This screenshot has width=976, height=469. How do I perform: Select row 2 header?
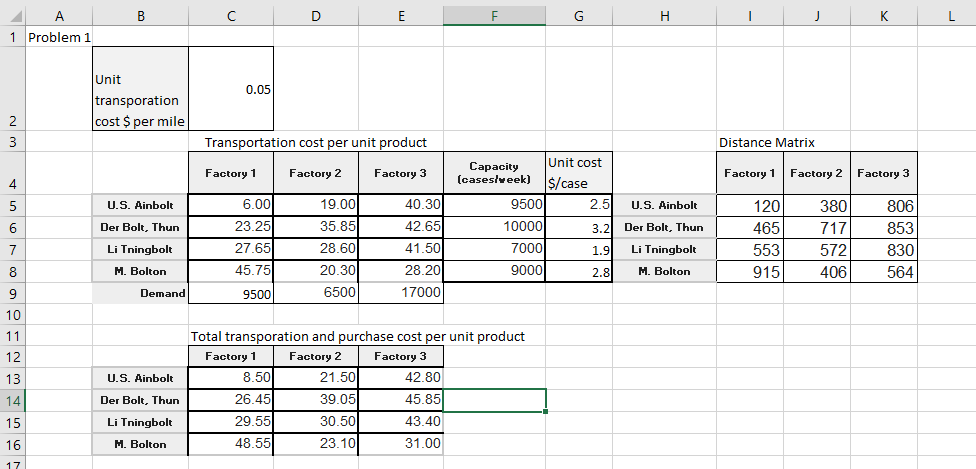point(14,88)
